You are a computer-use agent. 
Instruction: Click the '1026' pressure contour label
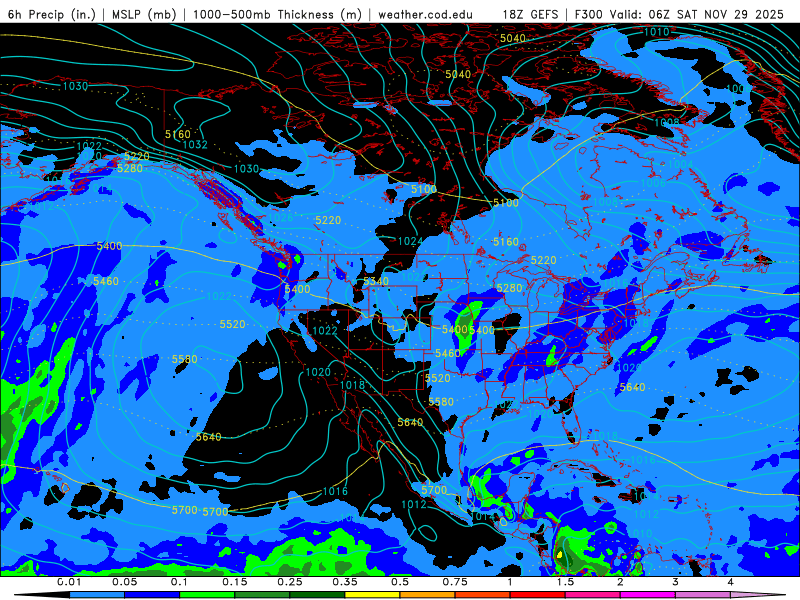click(281, 218)
